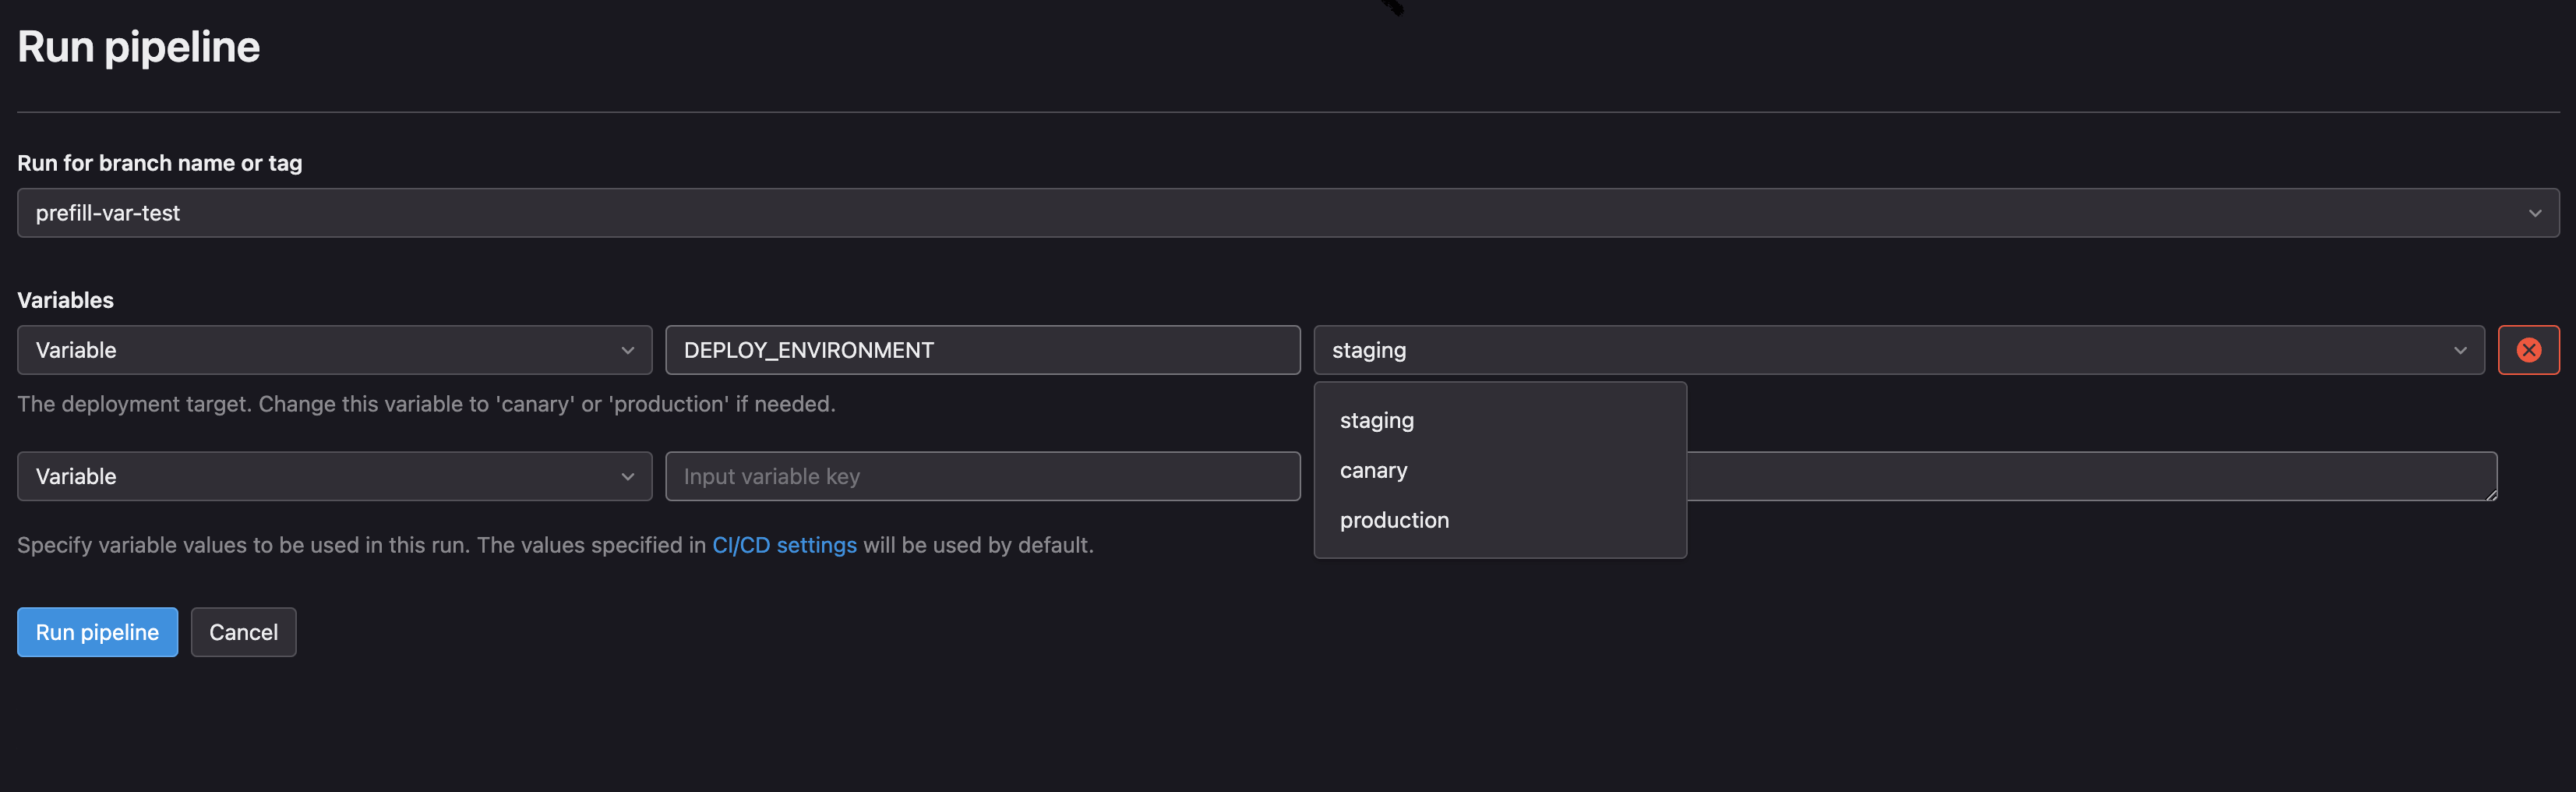The width and height of the screenshot is (2576, 792).
Task: Click the chevron on the first Variable type selector
Action: tap(627, 350)
